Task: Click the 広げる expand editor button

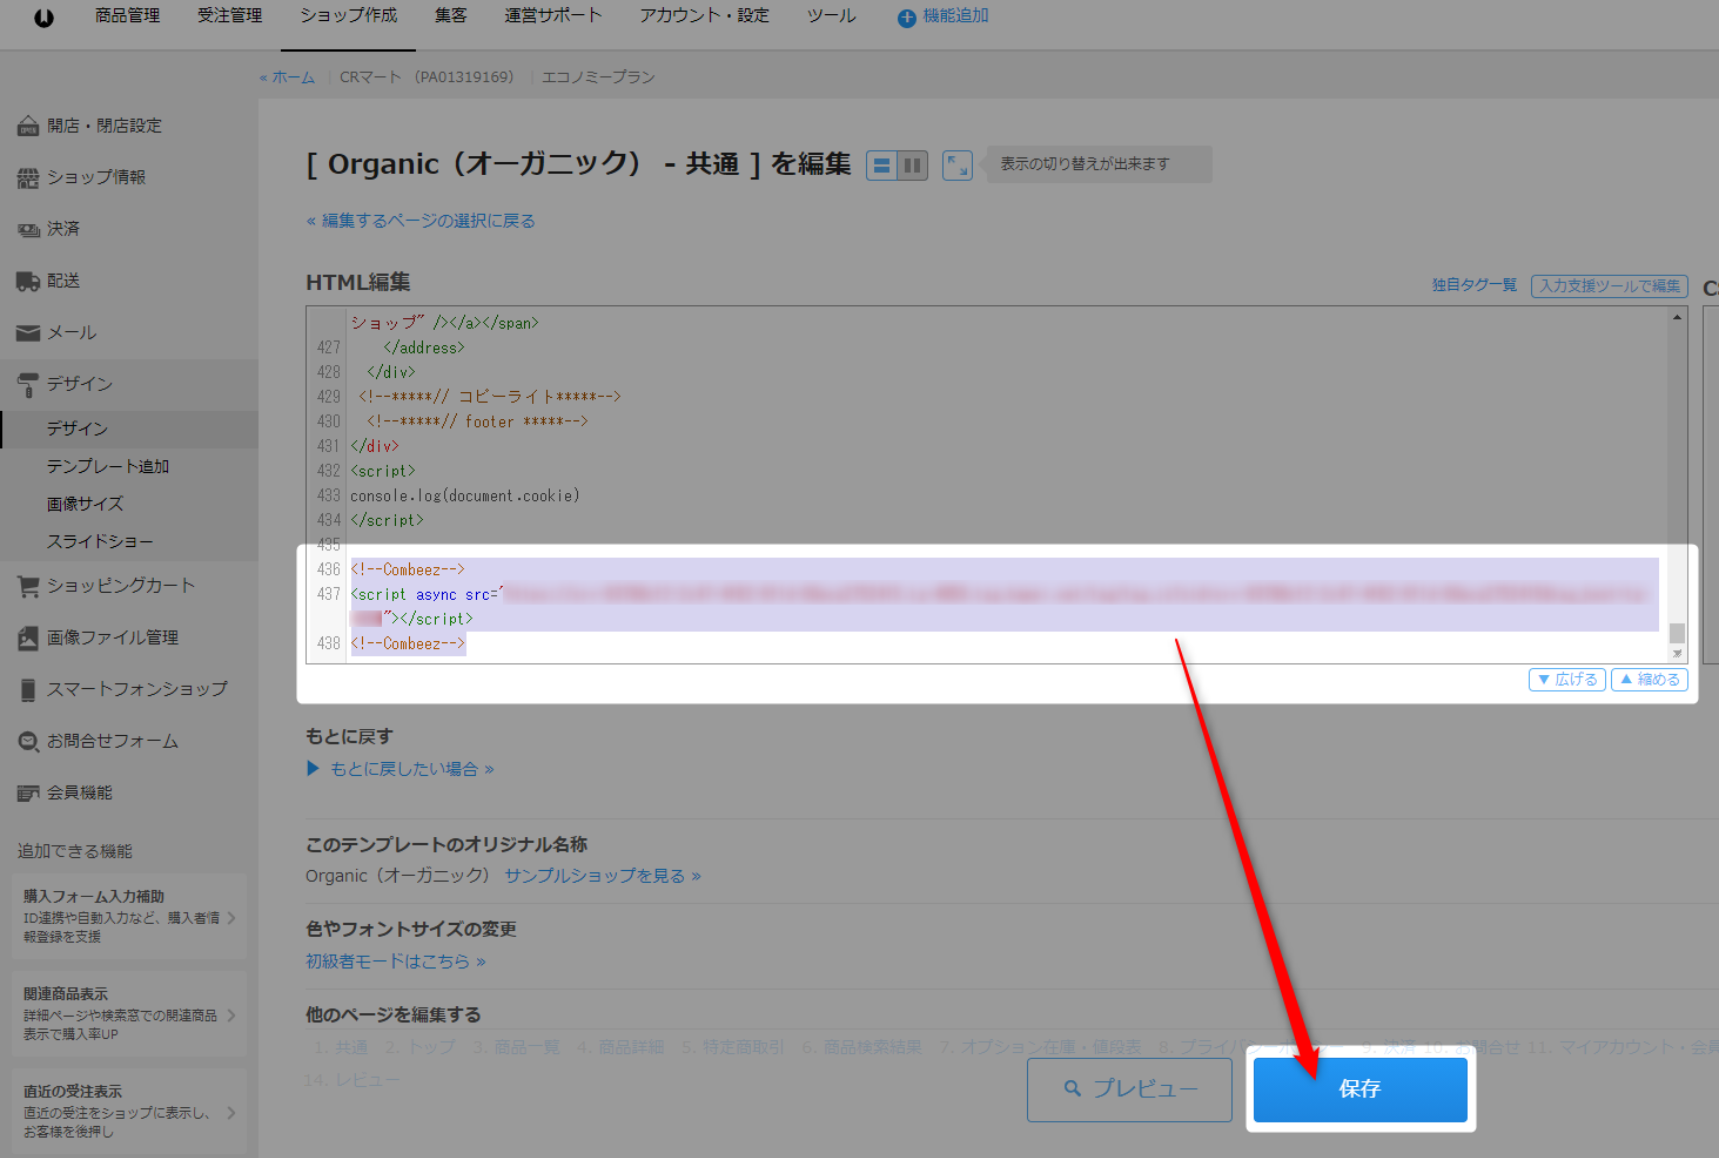Action: tap(1567, 680)
